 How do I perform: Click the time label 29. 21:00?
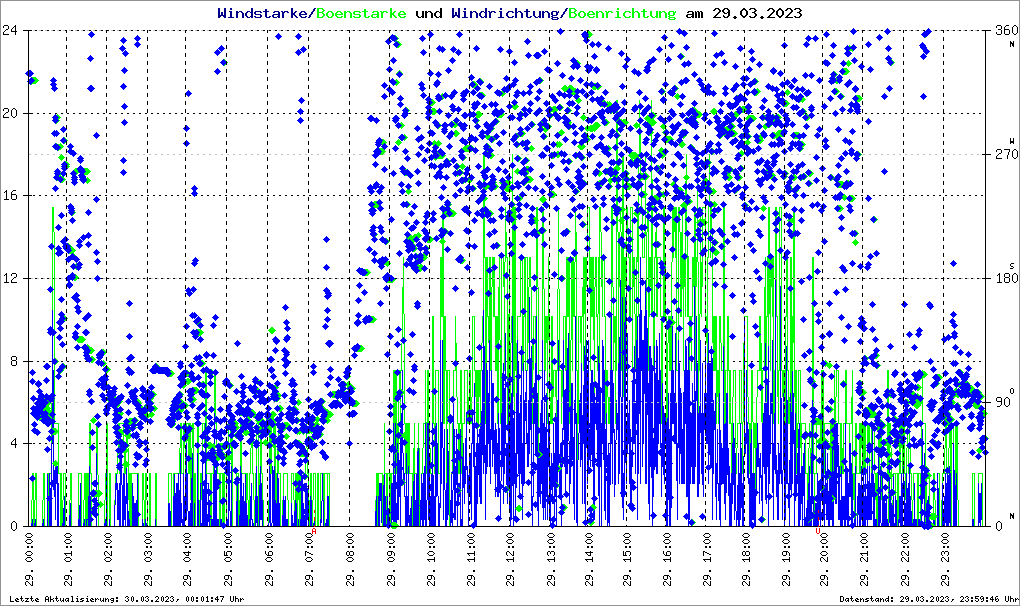pos(864,559)
